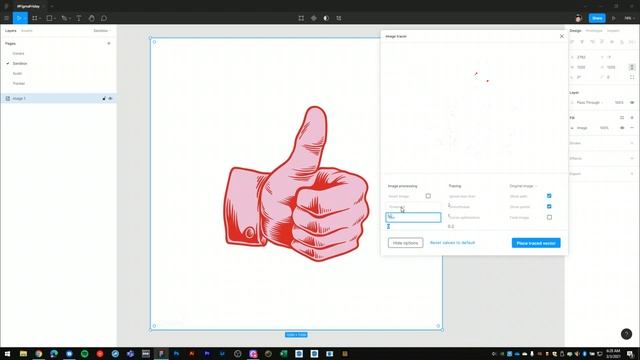This screenshot has height=360, width=640.
Task: Switch to the Prototype tab
Action: click(x=594, y=31)
